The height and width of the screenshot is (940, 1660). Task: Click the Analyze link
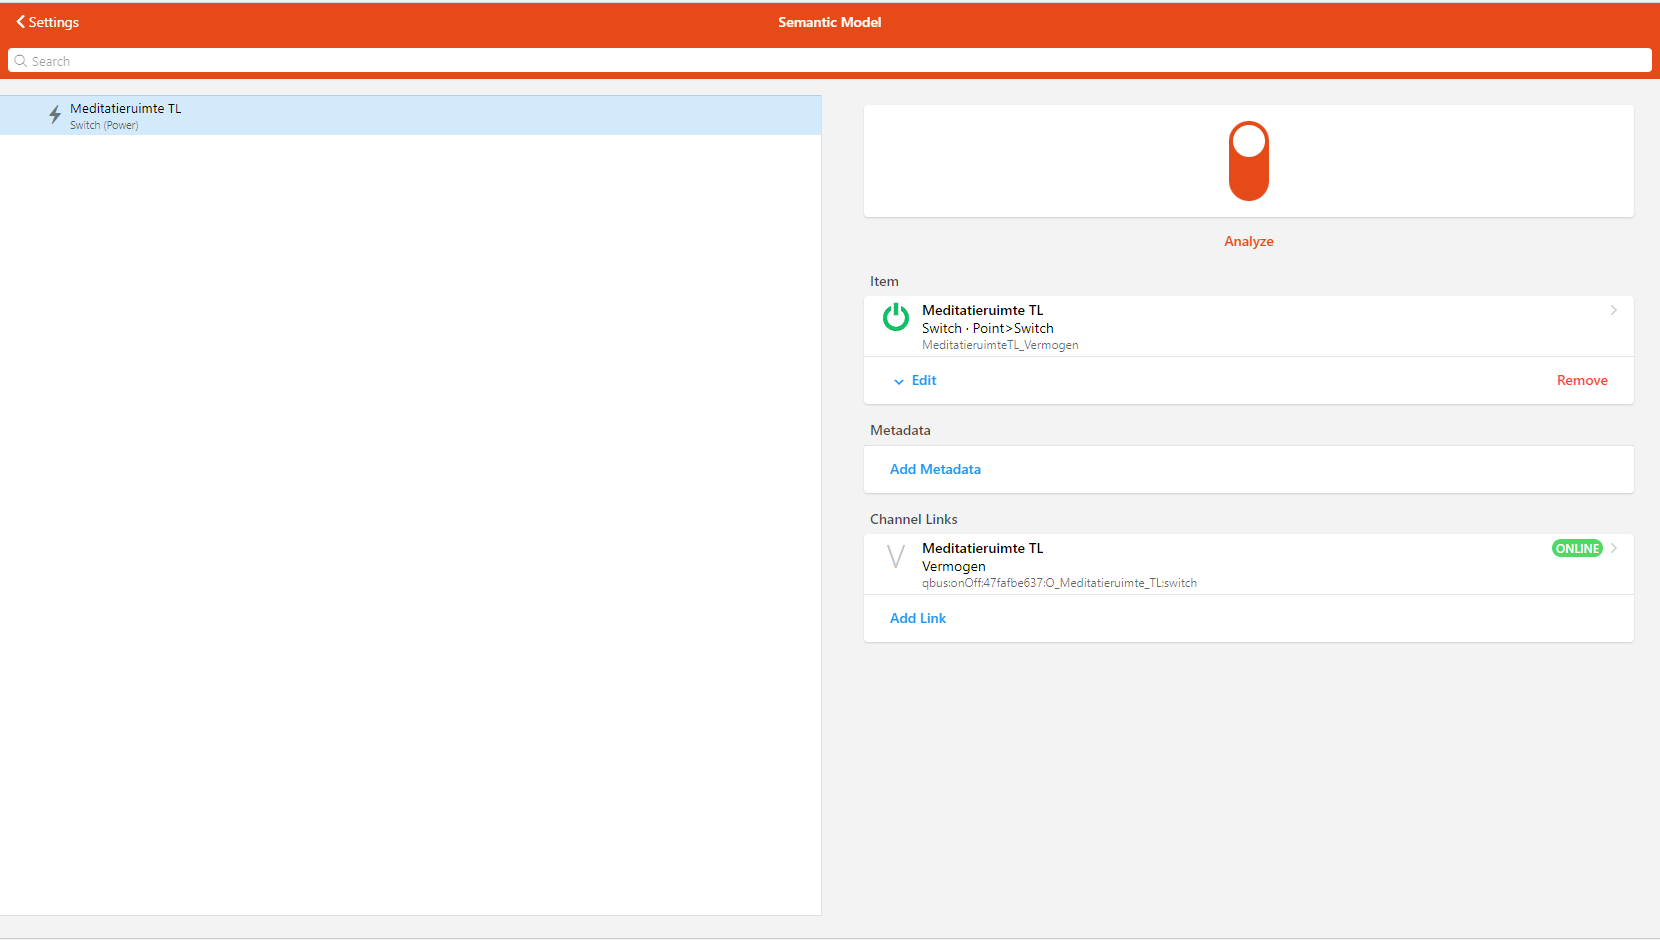coord(1248,241)
